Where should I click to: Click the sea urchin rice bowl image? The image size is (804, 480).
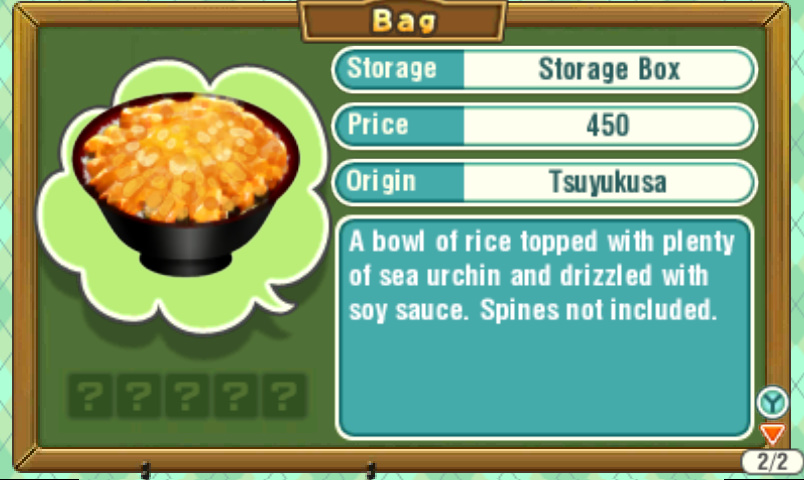click(186, 185)
